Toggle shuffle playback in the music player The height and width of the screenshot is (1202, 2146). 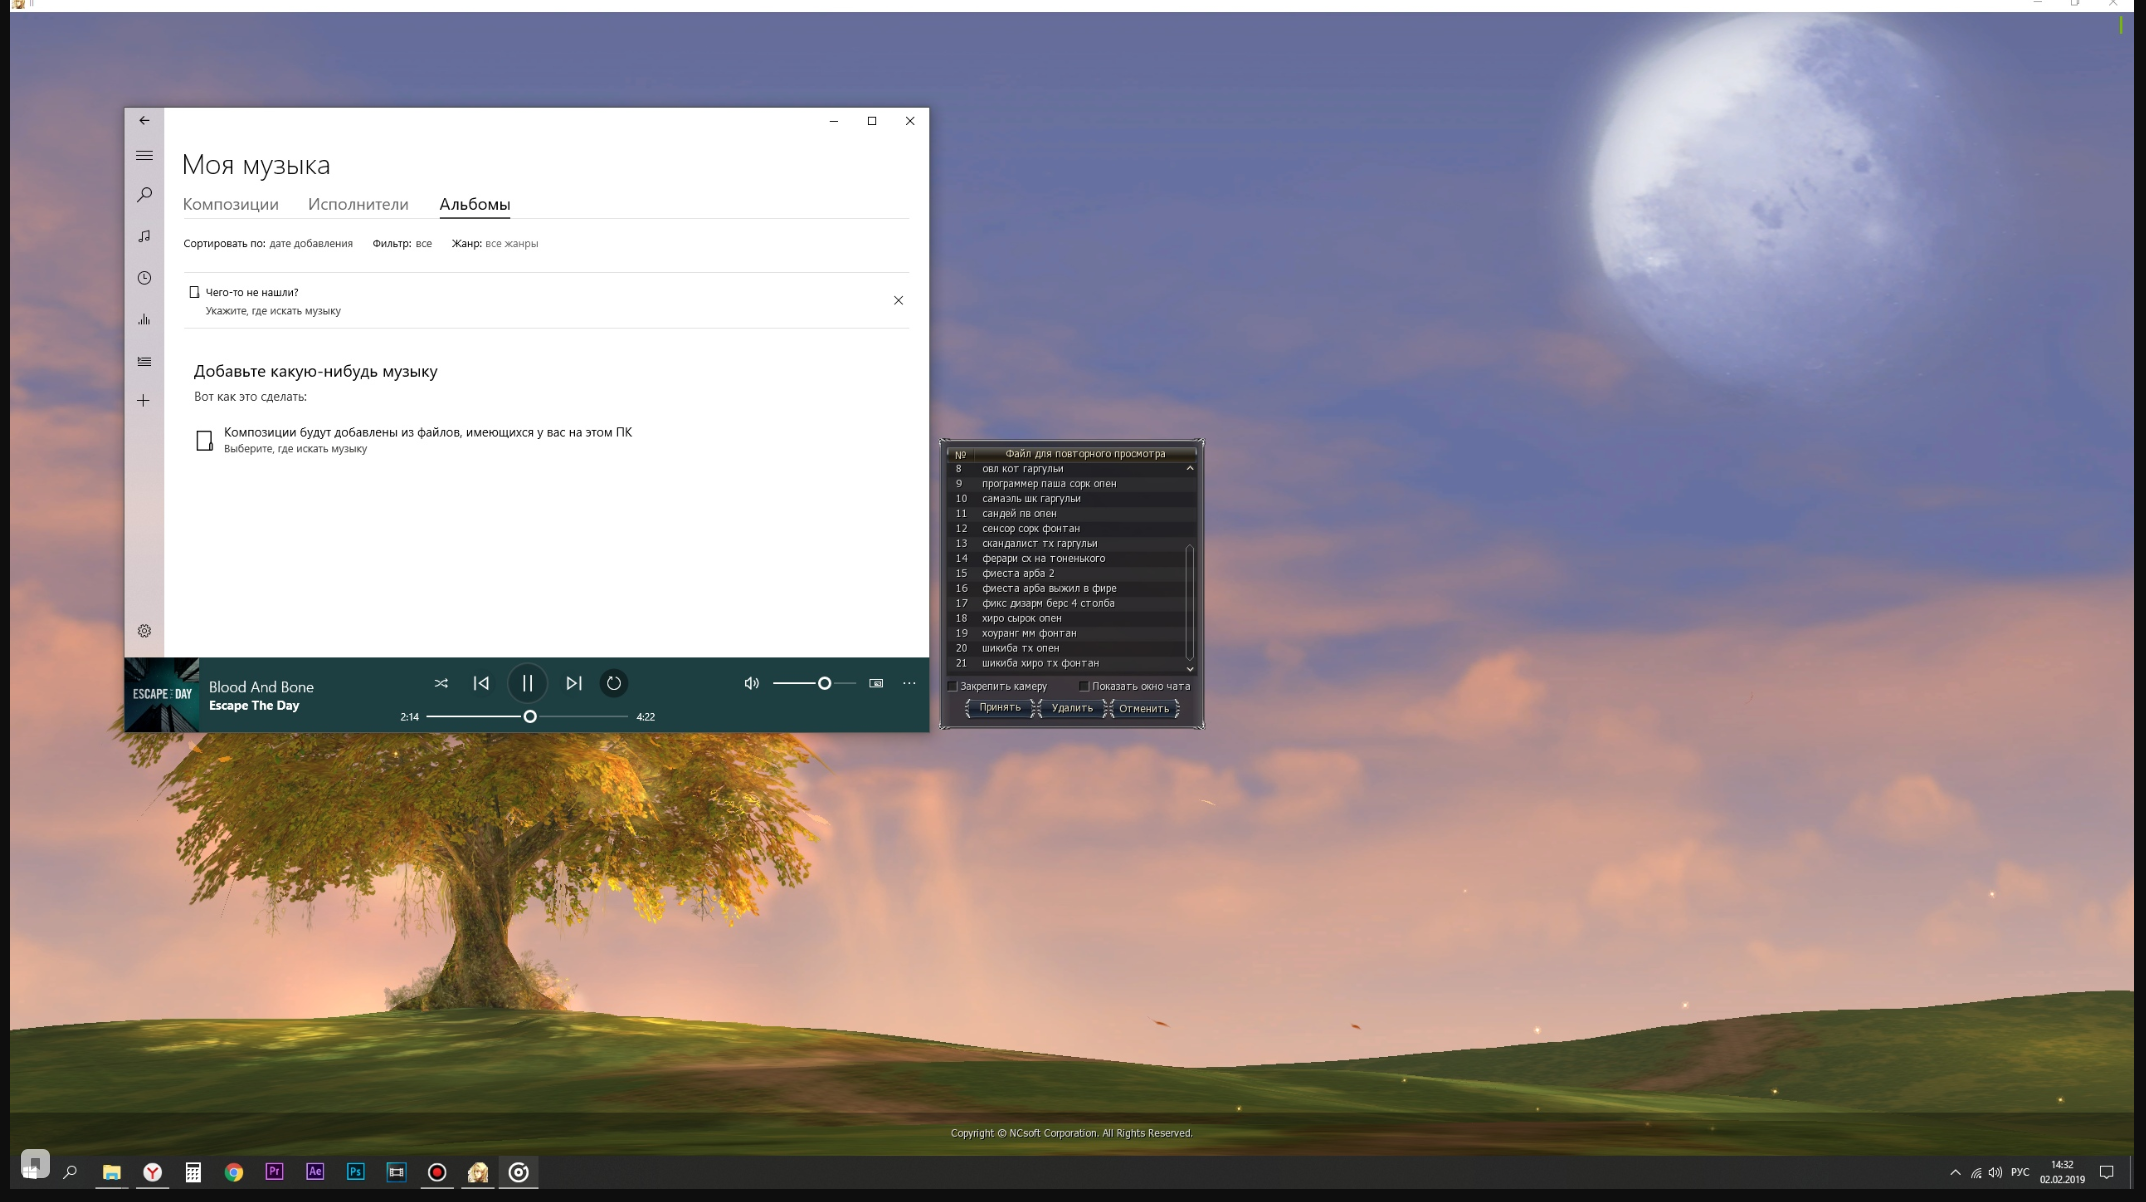[x=441, y=683]
